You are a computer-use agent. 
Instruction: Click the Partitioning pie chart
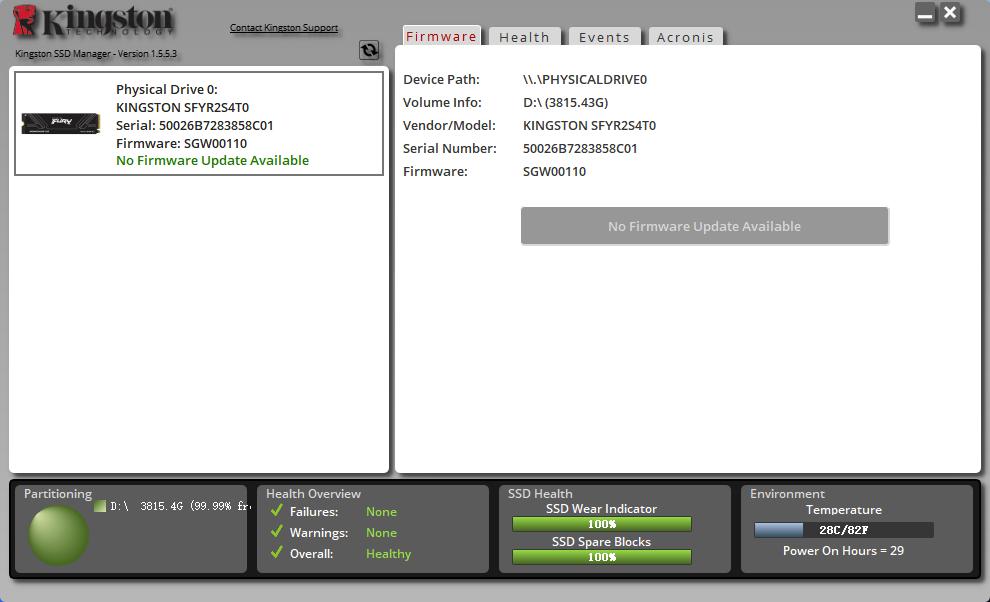(x=58, y=537)
